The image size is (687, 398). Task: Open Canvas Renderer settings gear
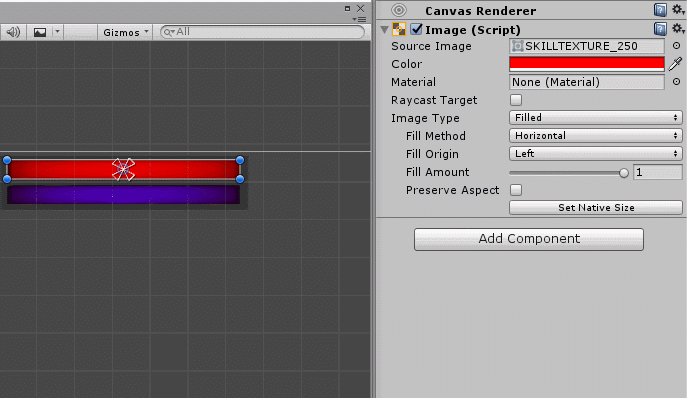(678, 9)
